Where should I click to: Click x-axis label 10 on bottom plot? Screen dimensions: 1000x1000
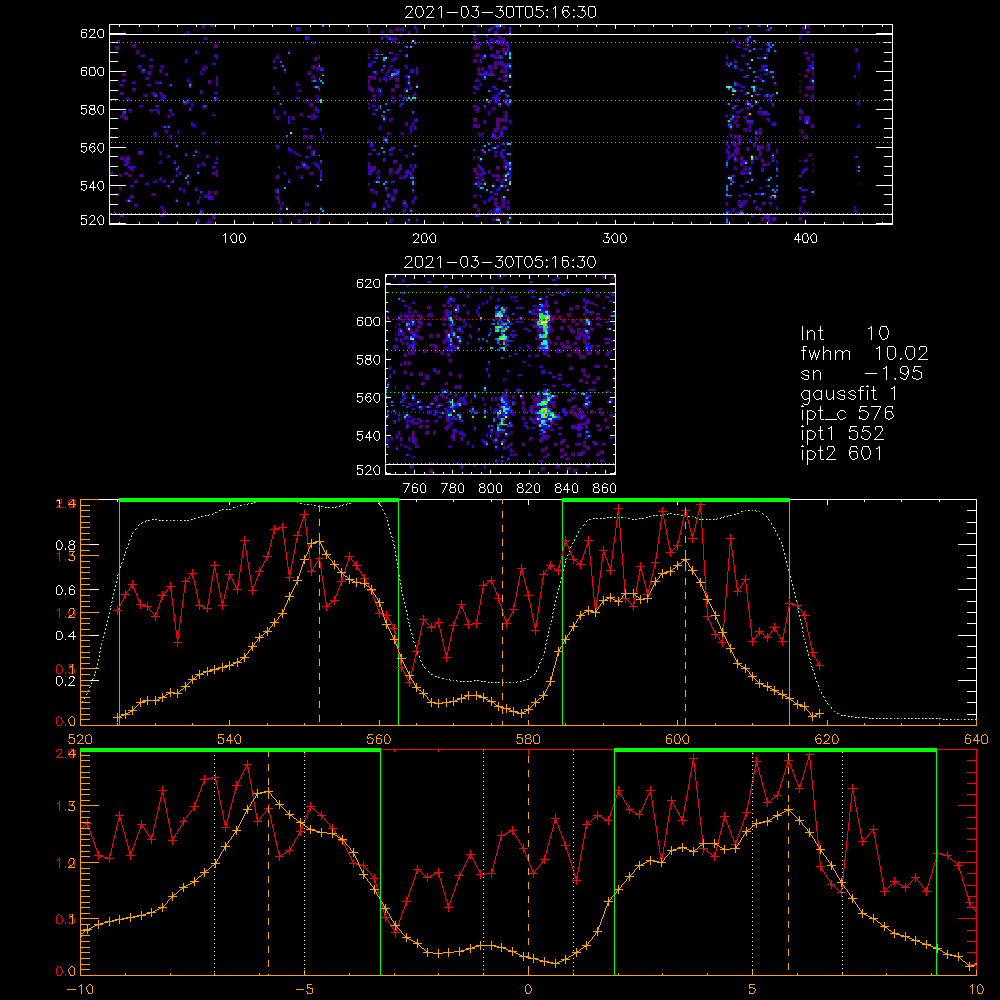pos(976,990)
